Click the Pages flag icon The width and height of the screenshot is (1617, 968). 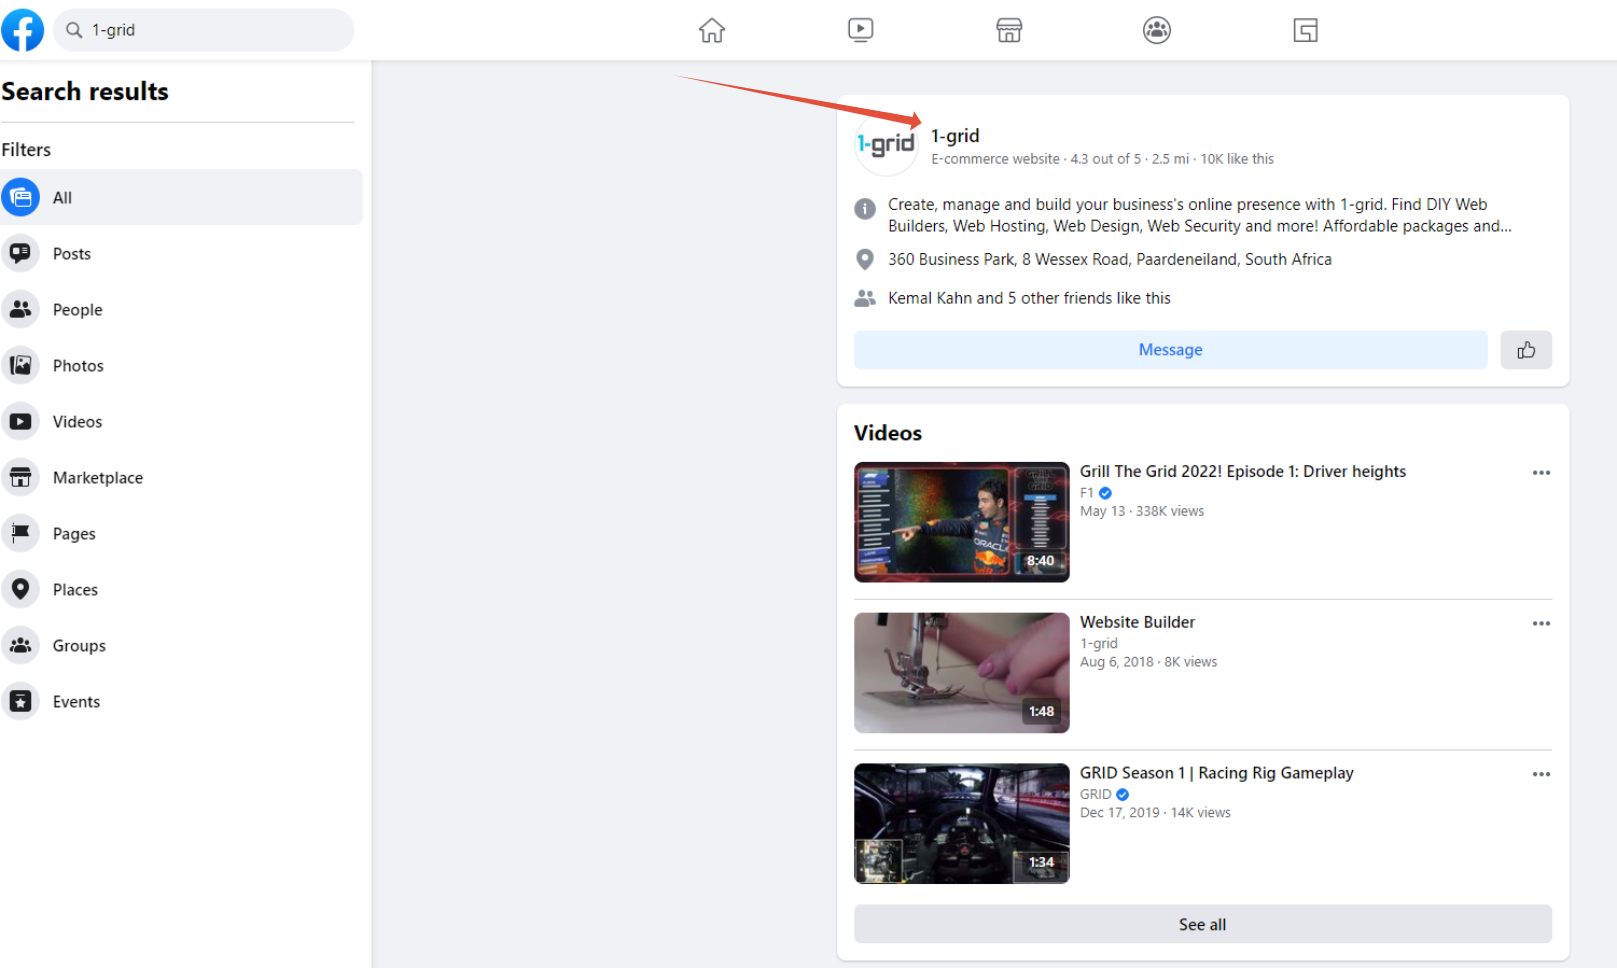(20, 533)
